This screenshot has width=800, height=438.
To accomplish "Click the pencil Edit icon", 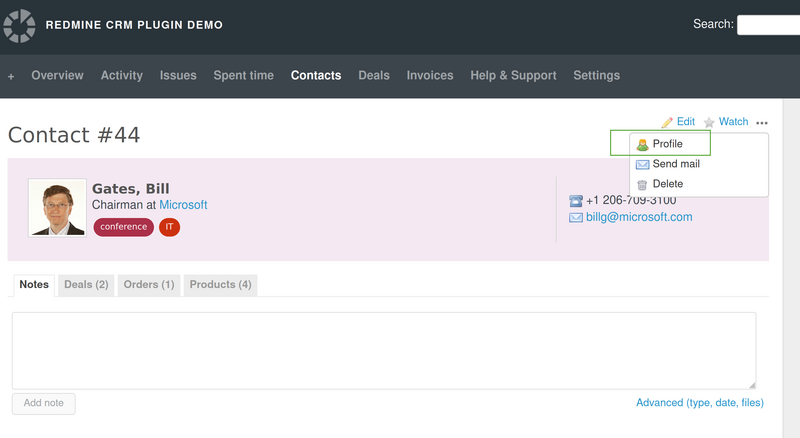I will click(667, 122).
